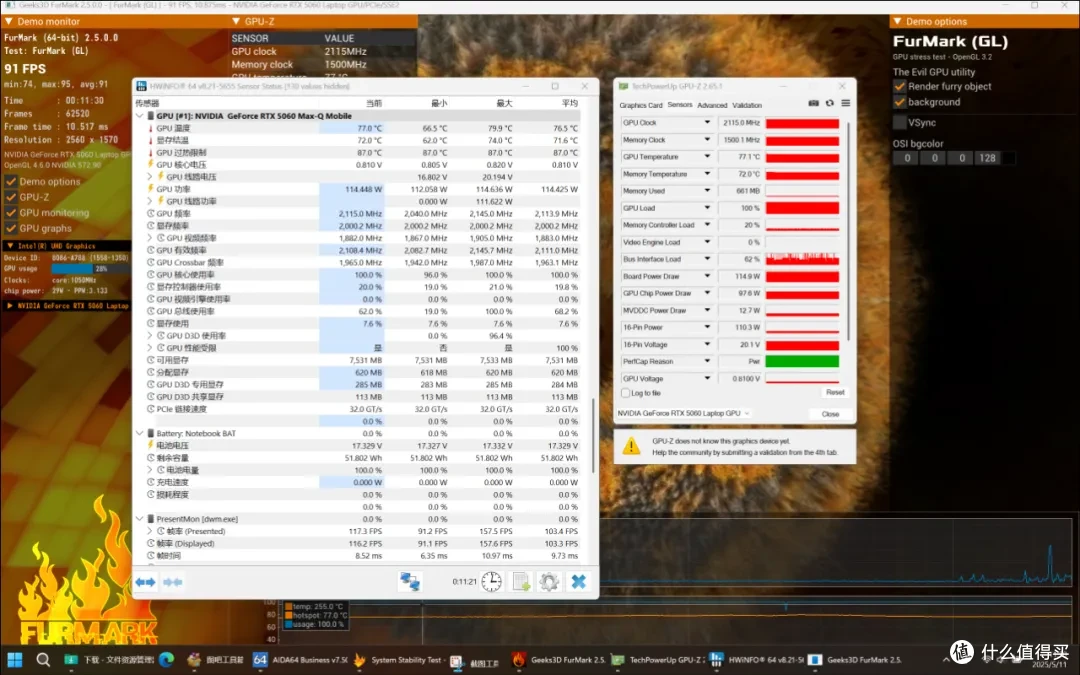Image resolution: width=1080 pixels, height=675 pixels.
Task: Open Windows Start menu
Action: click(x=14, y=660)
